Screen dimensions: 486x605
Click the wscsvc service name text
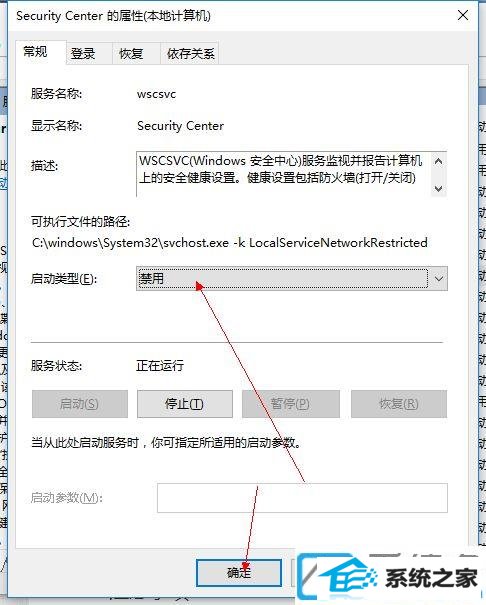click(x=156, y=94)
